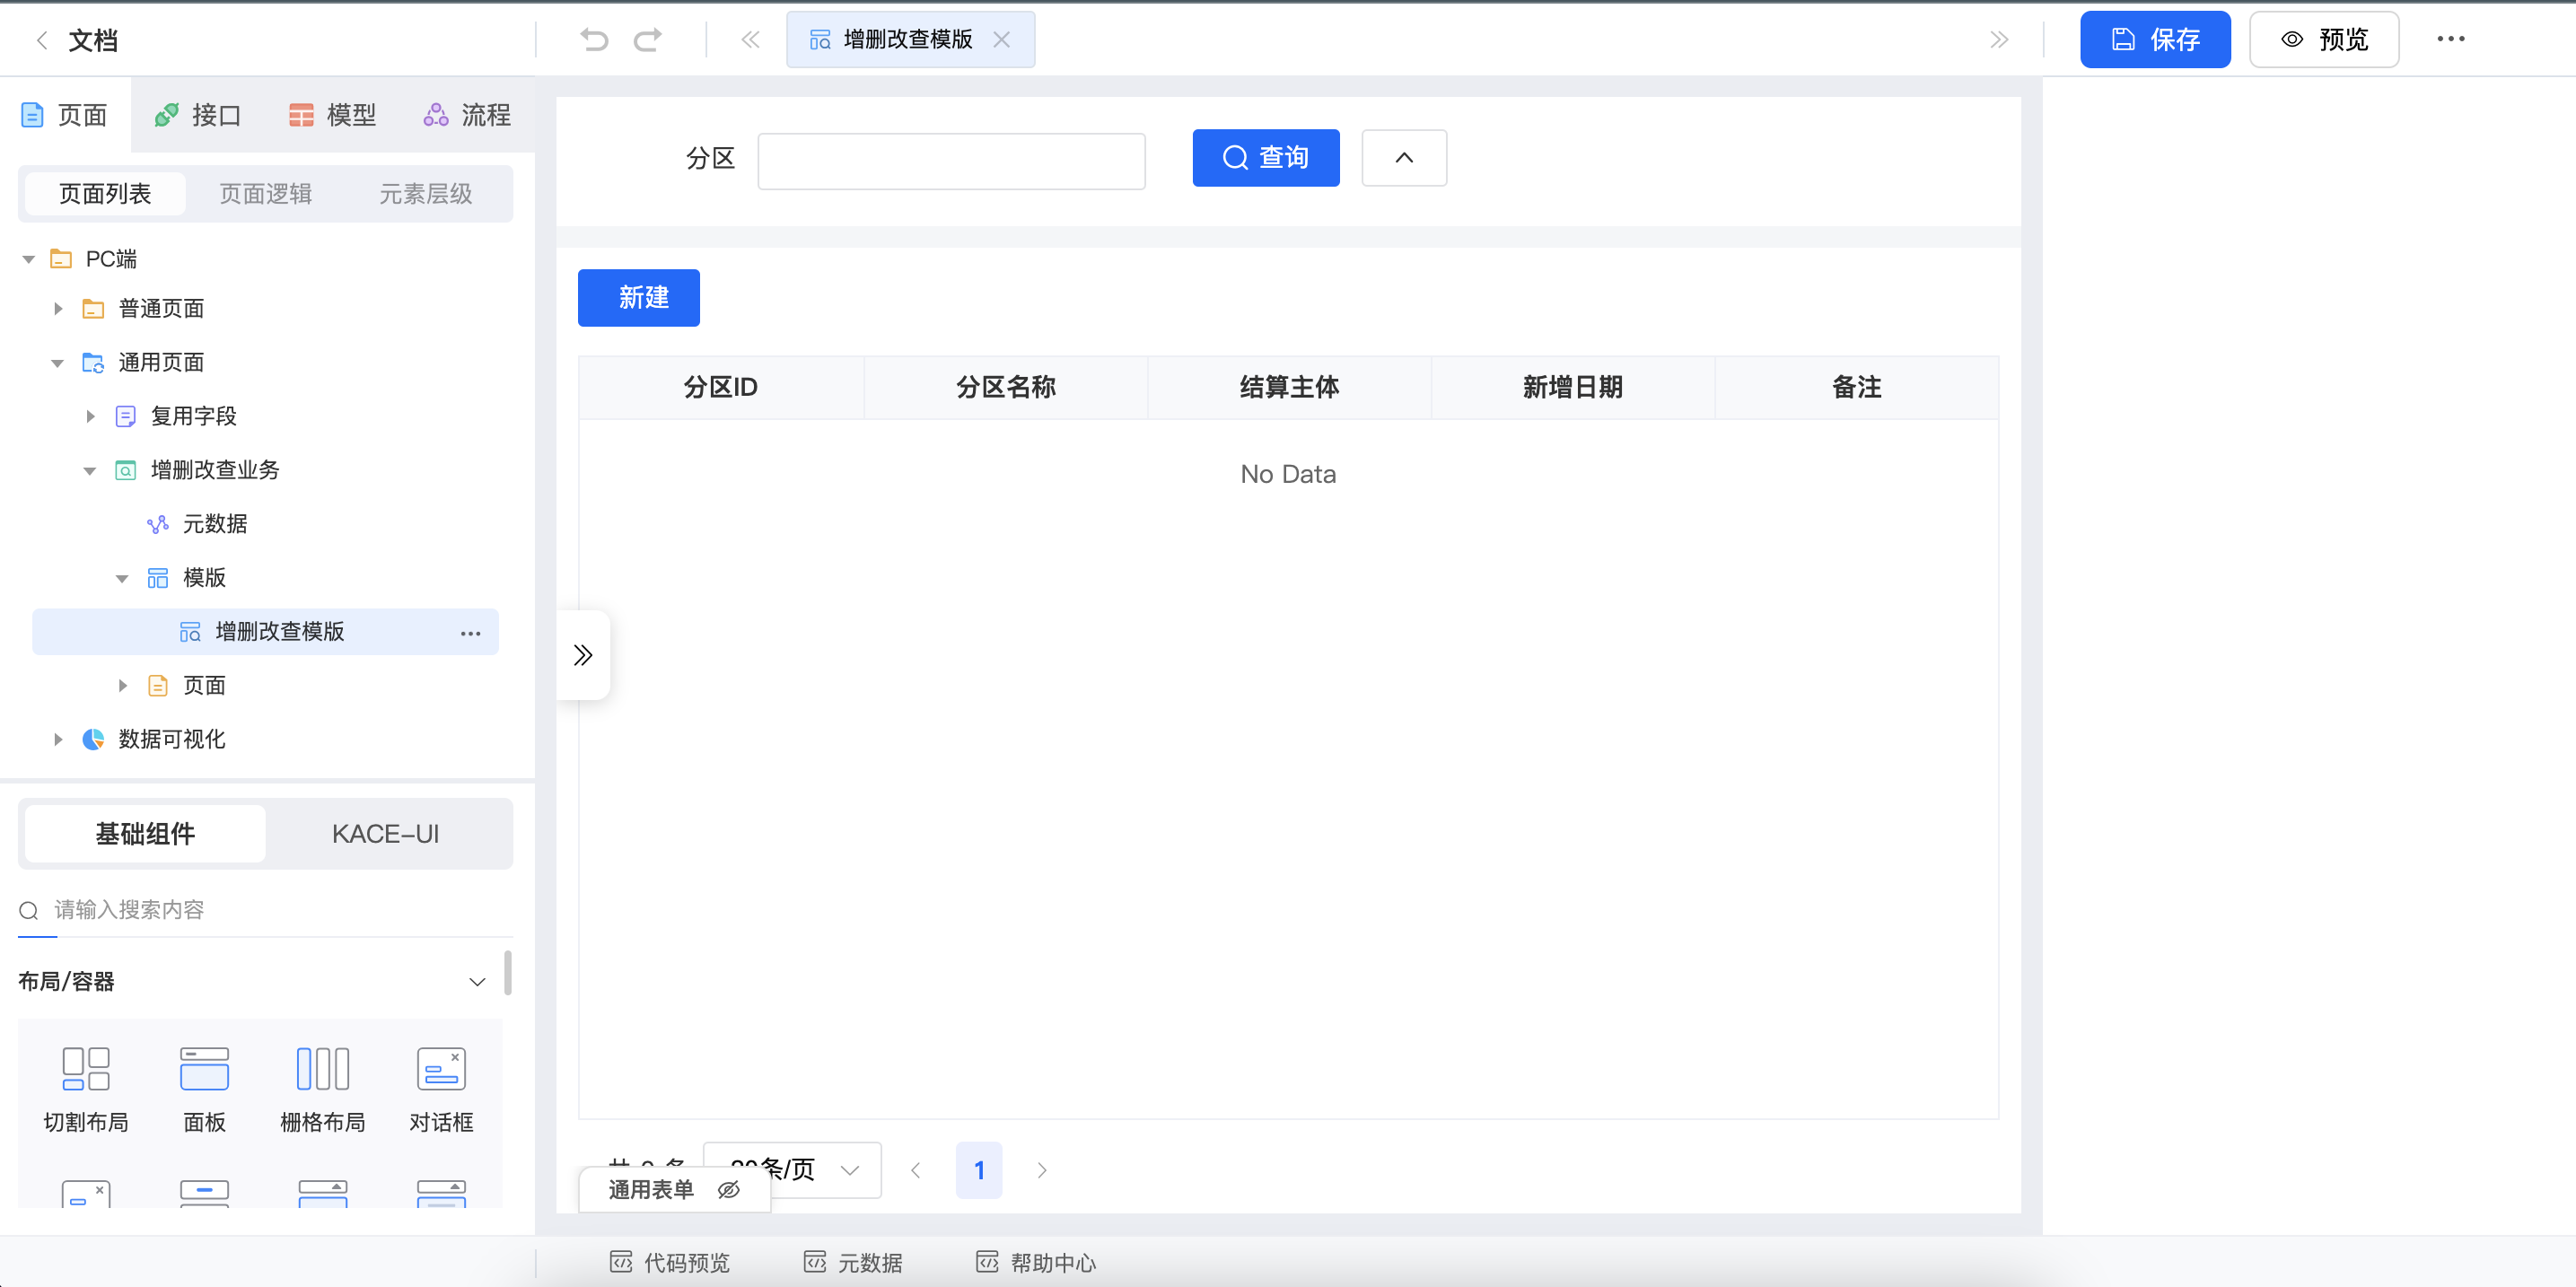This screenshot has width=2576, height=1287.
Task: Open more options for 增删改查模版 tree row
Action: click(x=470, y=633)
